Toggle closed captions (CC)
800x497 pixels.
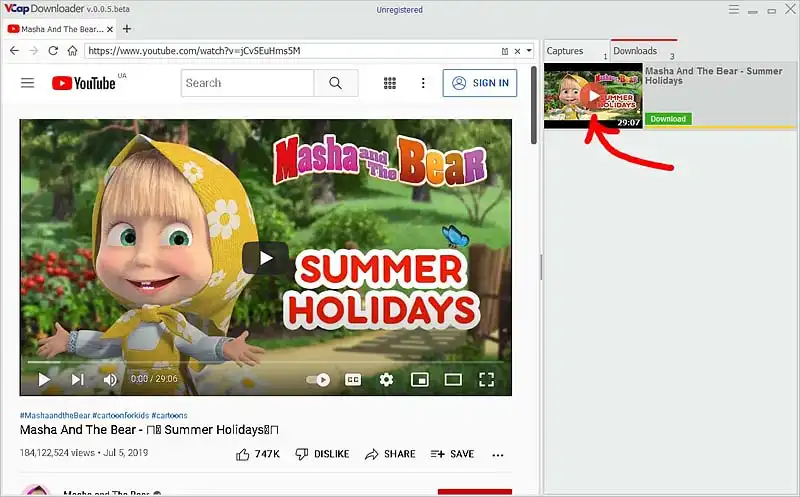(353, 380)
